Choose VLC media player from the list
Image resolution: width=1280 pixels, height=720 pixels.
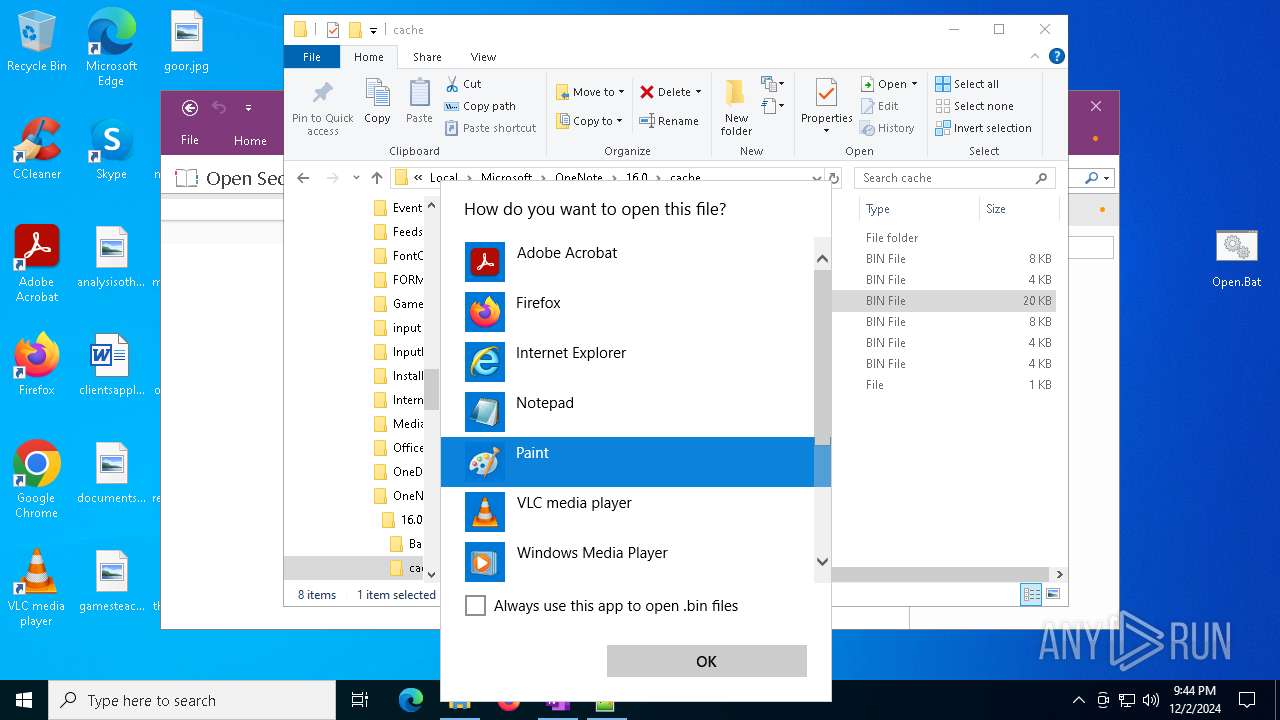[628, 512]
